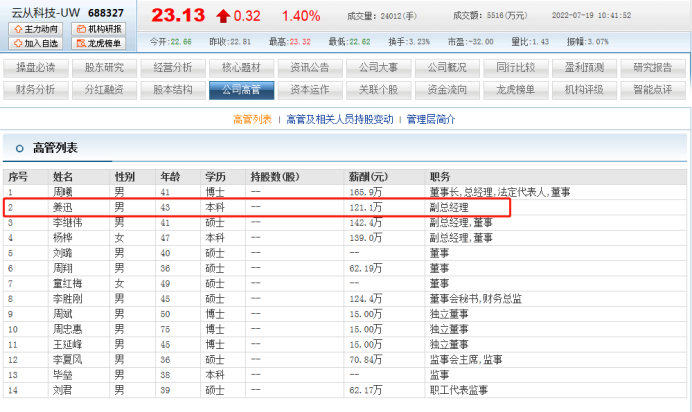Click name 毕垒 in row 13
The height and width of the screenshot is (412, 692).
click(63, 375)
